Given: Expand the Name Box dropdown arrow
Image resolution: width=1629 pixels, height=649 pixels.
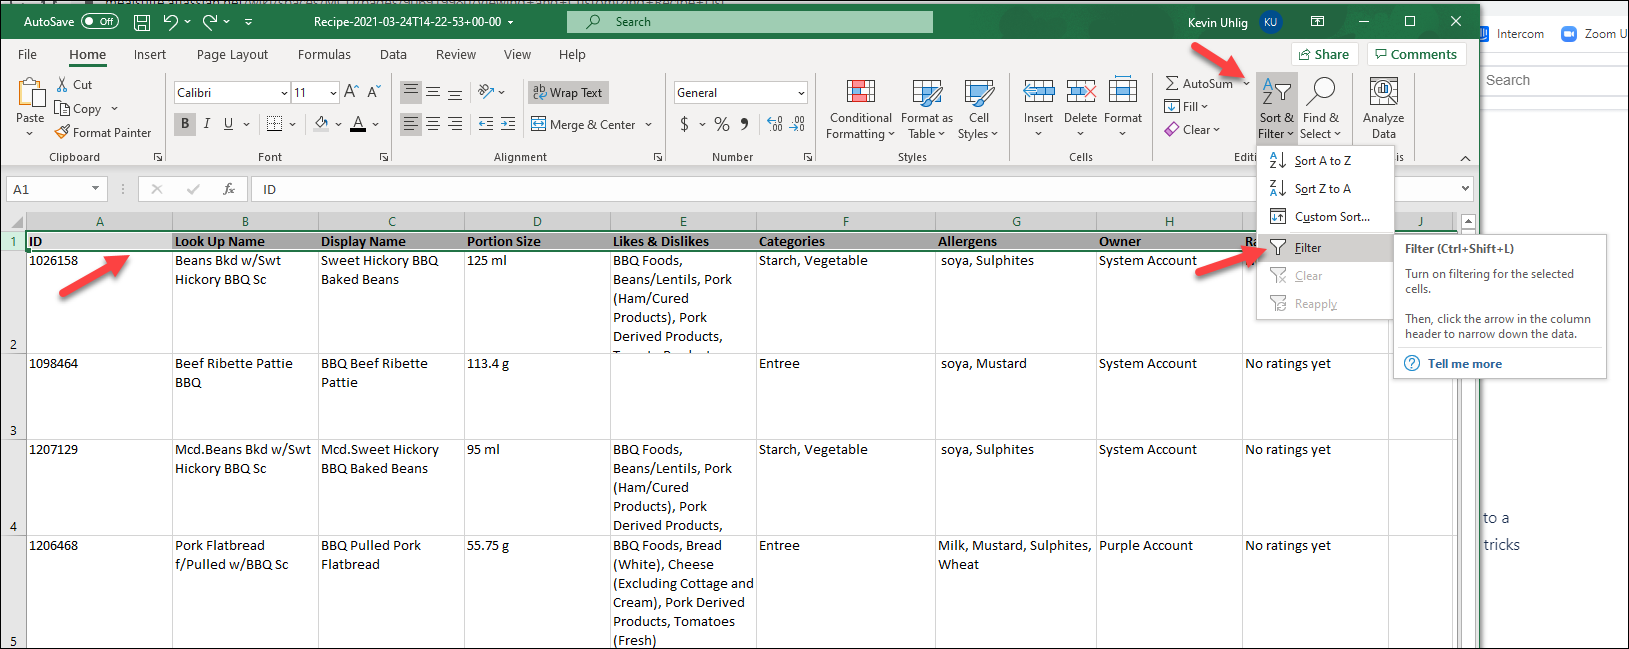Looking at the screenshot, I should tap(95, 189).
